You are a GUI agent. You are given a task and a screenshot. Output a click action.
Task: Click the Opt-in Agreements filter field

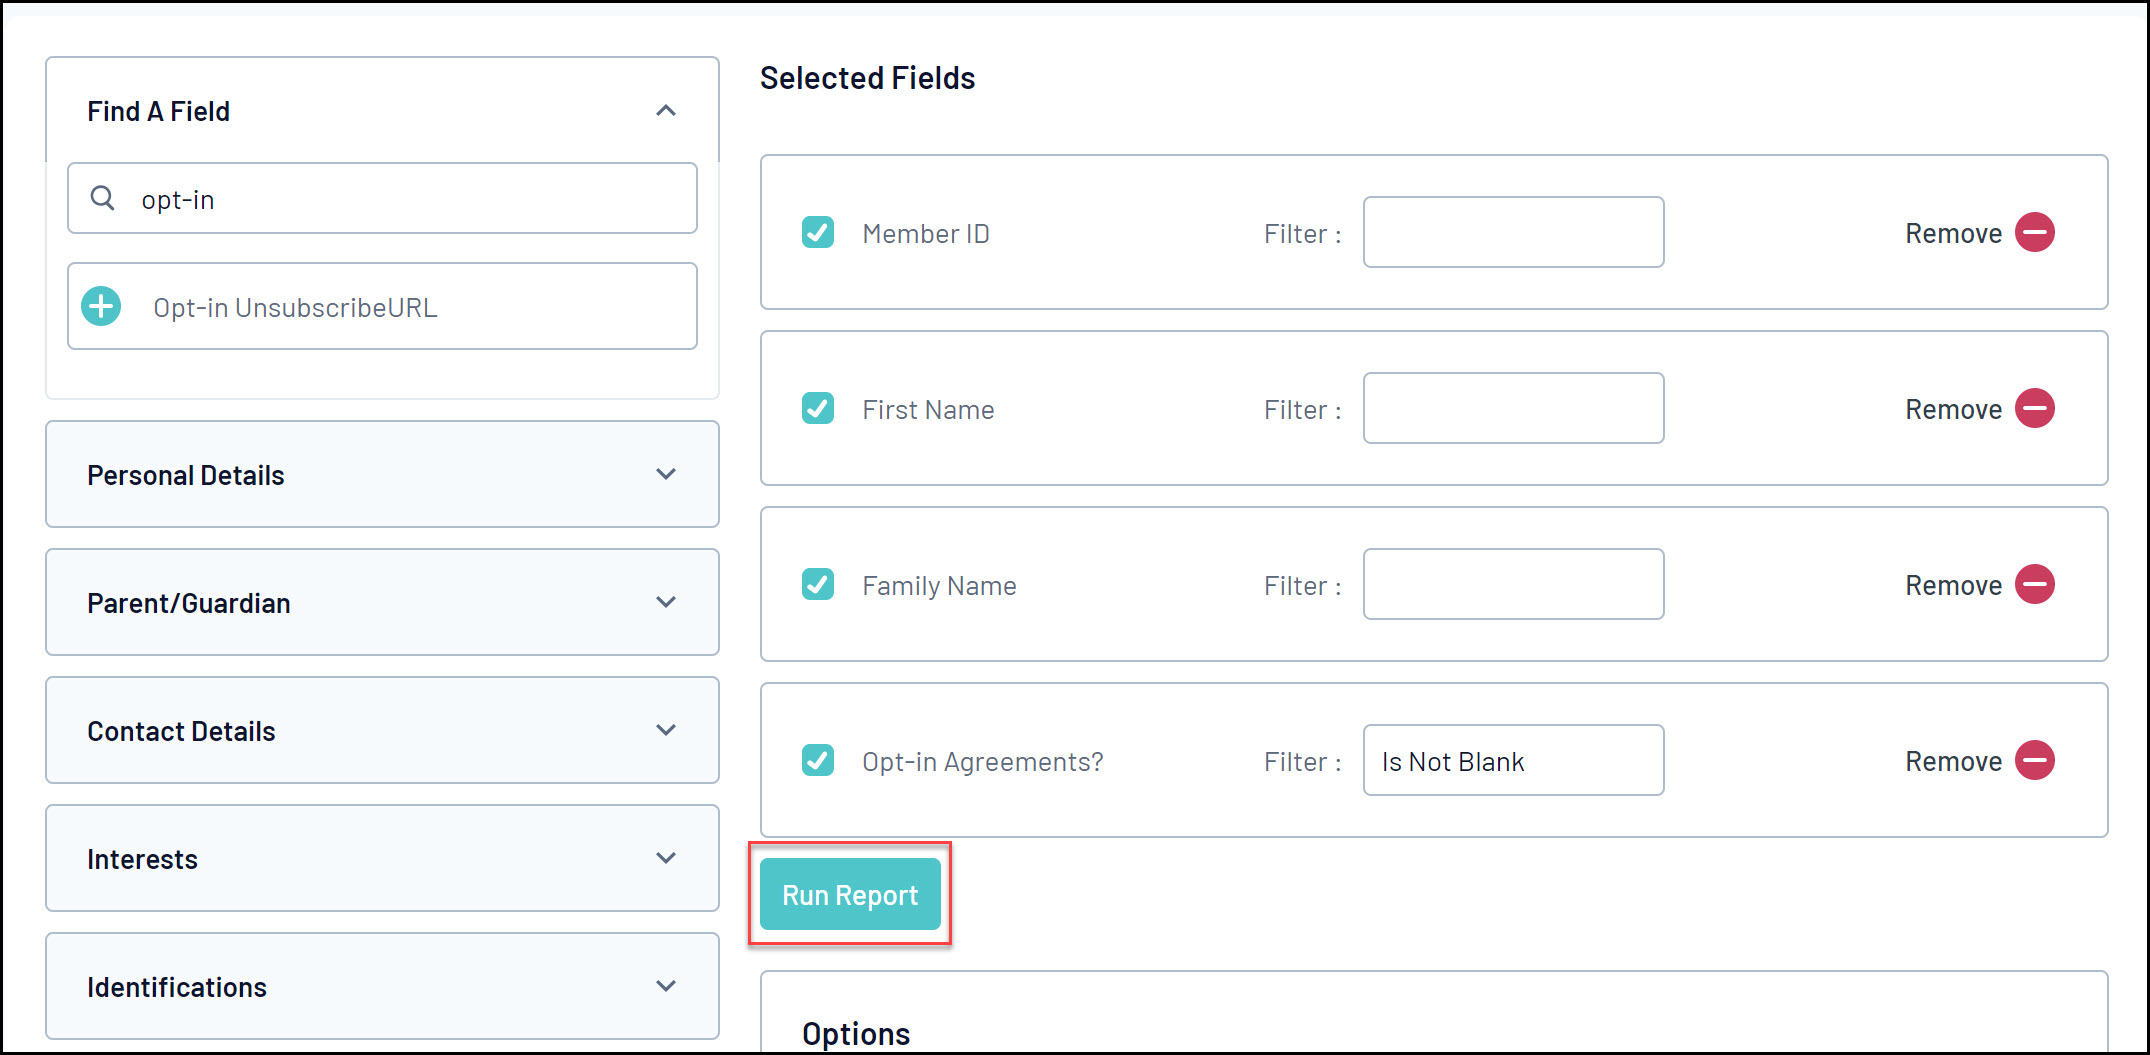(x=1513, y=760)
